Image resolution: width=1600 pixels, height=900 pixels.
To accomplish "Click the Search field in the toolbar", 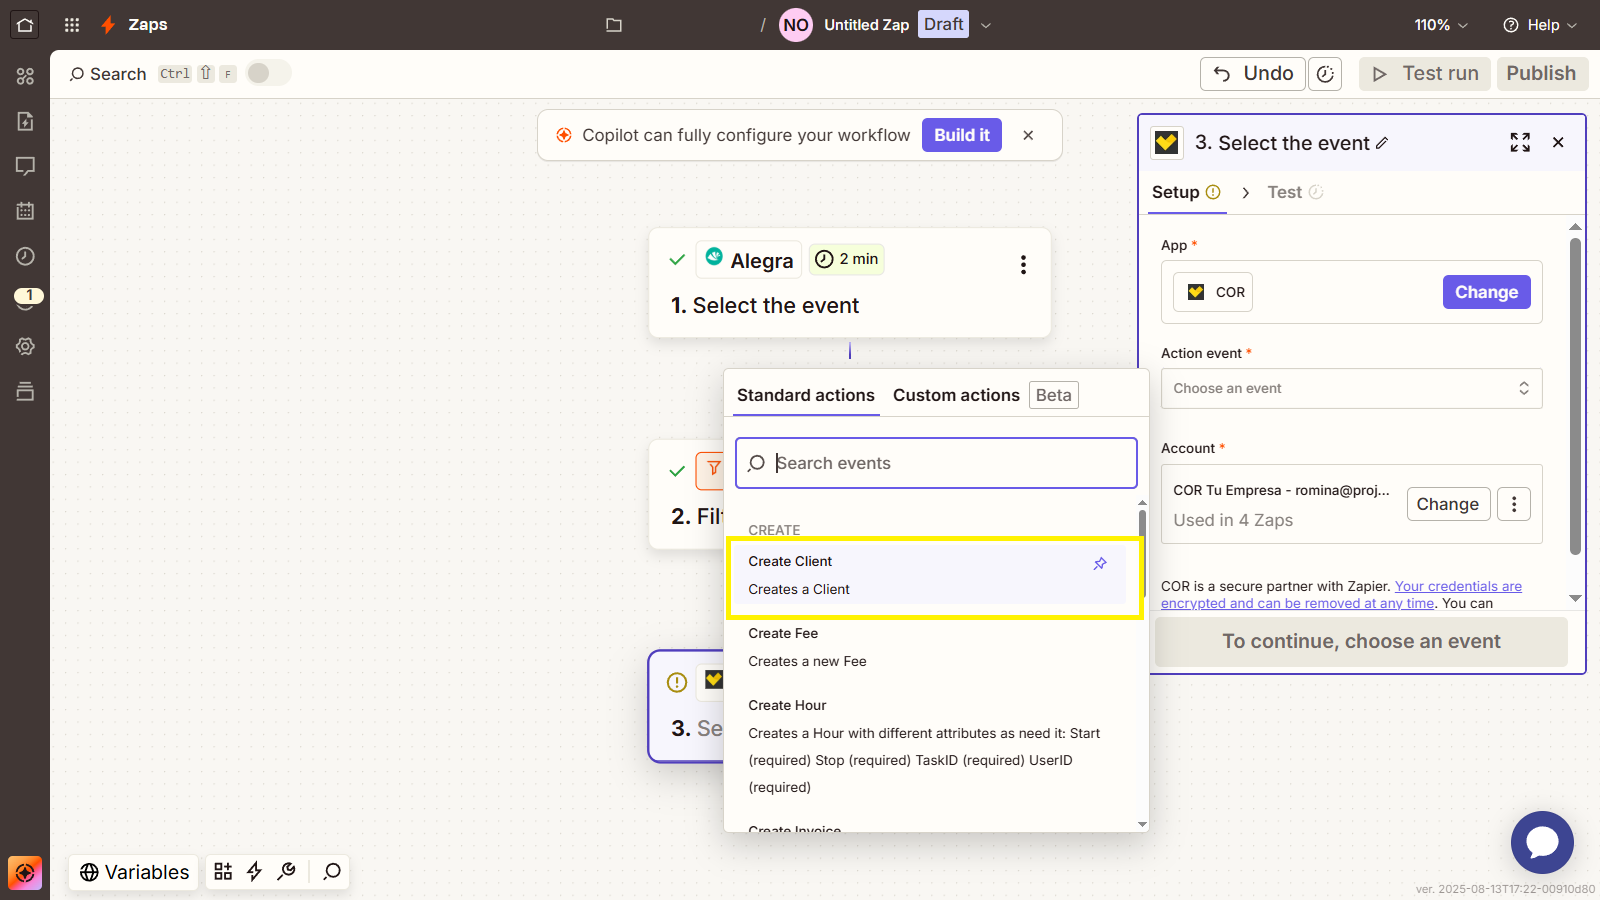I will [x=108, y=74].
